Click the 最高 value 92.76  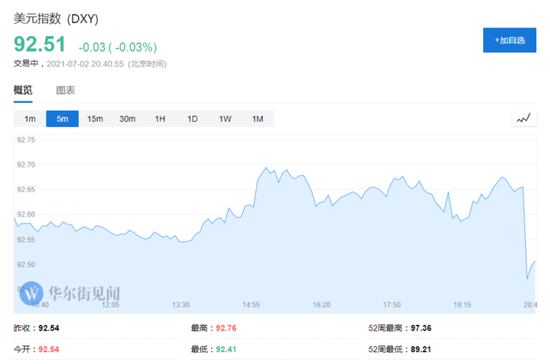pyautogui.click(x=226, y=328)
